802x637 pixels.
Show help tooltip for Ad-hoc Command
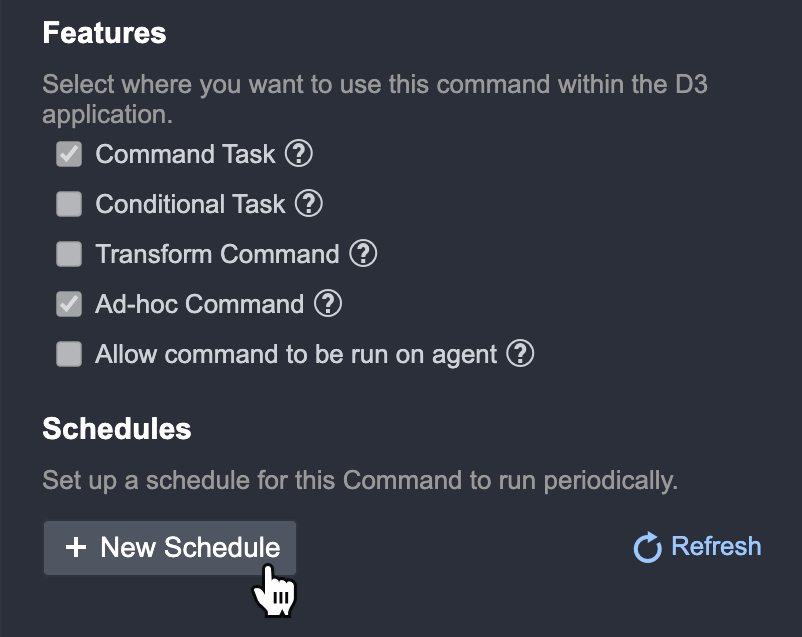[x=328, y=304]
